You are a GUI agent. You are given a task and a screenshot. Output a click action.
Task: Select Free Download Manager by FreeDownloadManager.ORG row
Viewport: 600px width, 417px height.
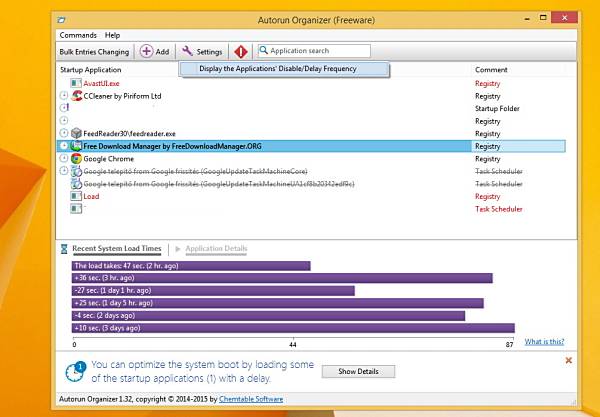pos(310,146)
